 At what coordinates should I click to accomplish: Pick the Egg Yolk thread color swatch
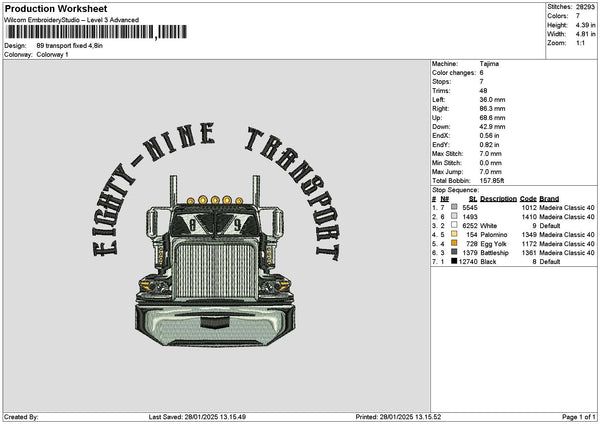(x=454, y=243)
